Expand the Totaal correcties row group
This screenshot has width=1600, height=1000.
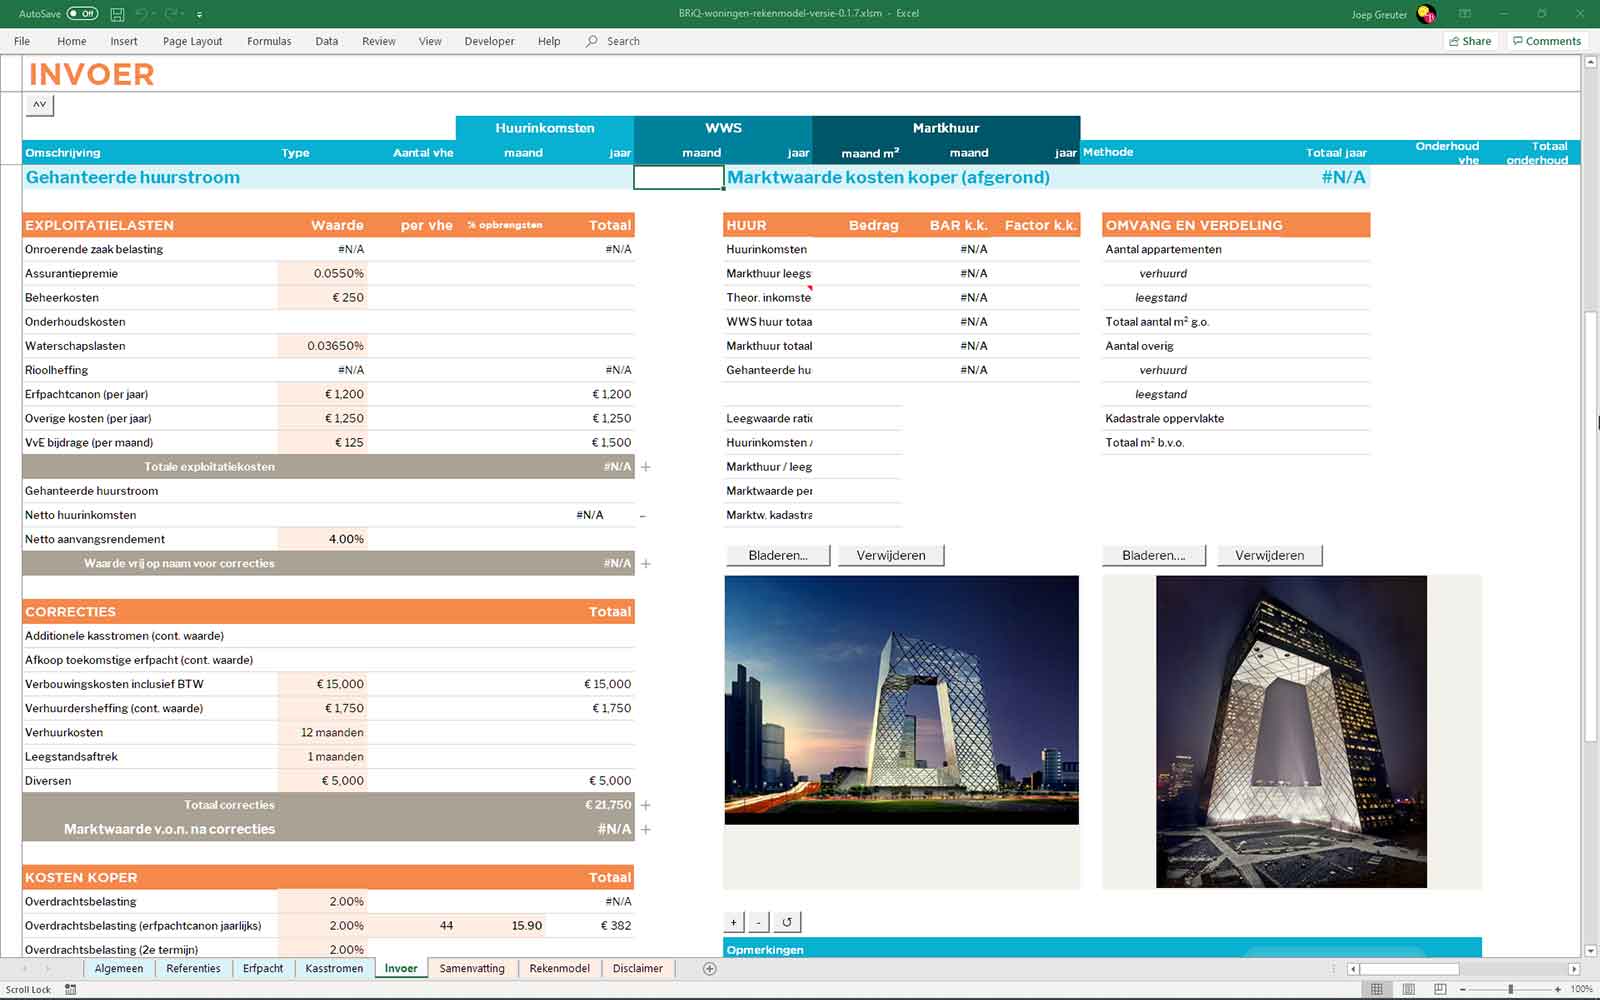point(646,805)
